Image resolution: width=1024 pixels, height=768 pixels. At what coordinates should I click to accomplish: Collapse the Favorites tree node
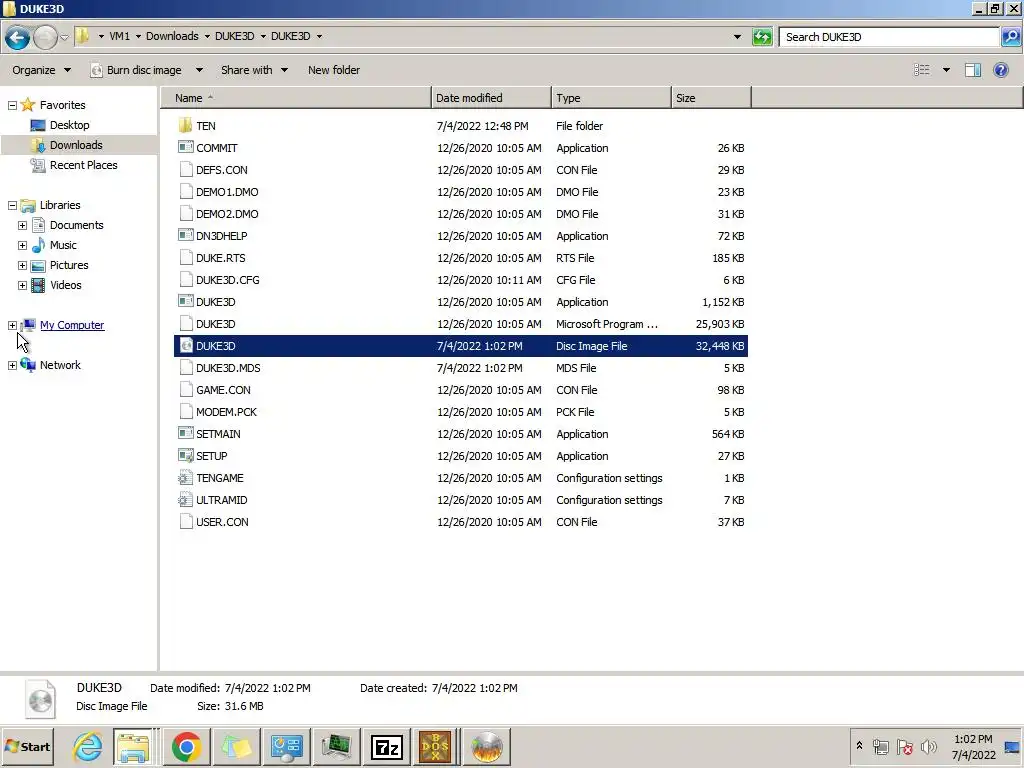(12, 105)
